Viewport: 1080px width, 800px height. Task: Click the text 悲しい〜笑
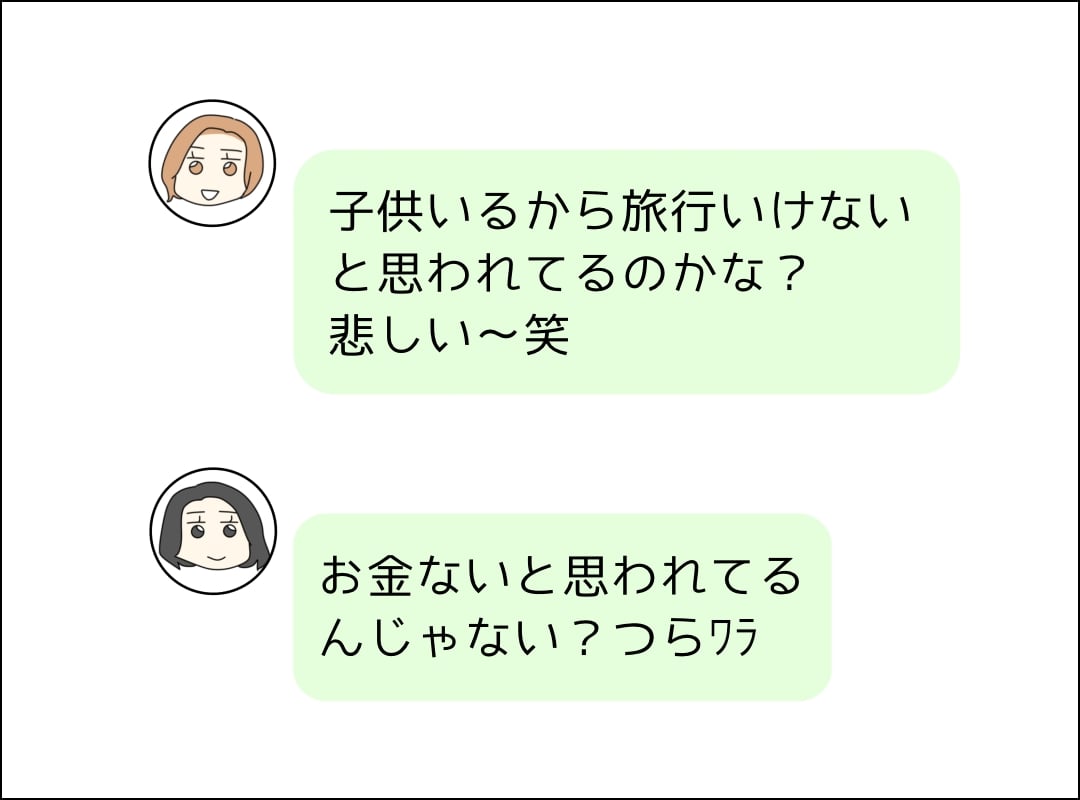(x=449, y=335)
